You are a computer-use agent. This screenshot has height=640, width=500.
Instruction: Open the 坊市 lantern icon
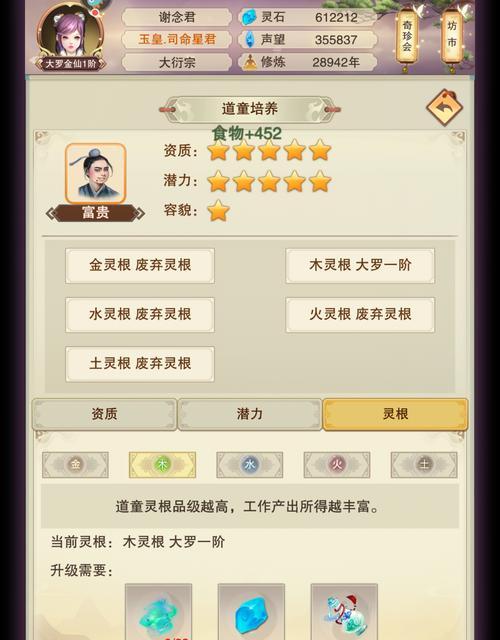point(452,36)
